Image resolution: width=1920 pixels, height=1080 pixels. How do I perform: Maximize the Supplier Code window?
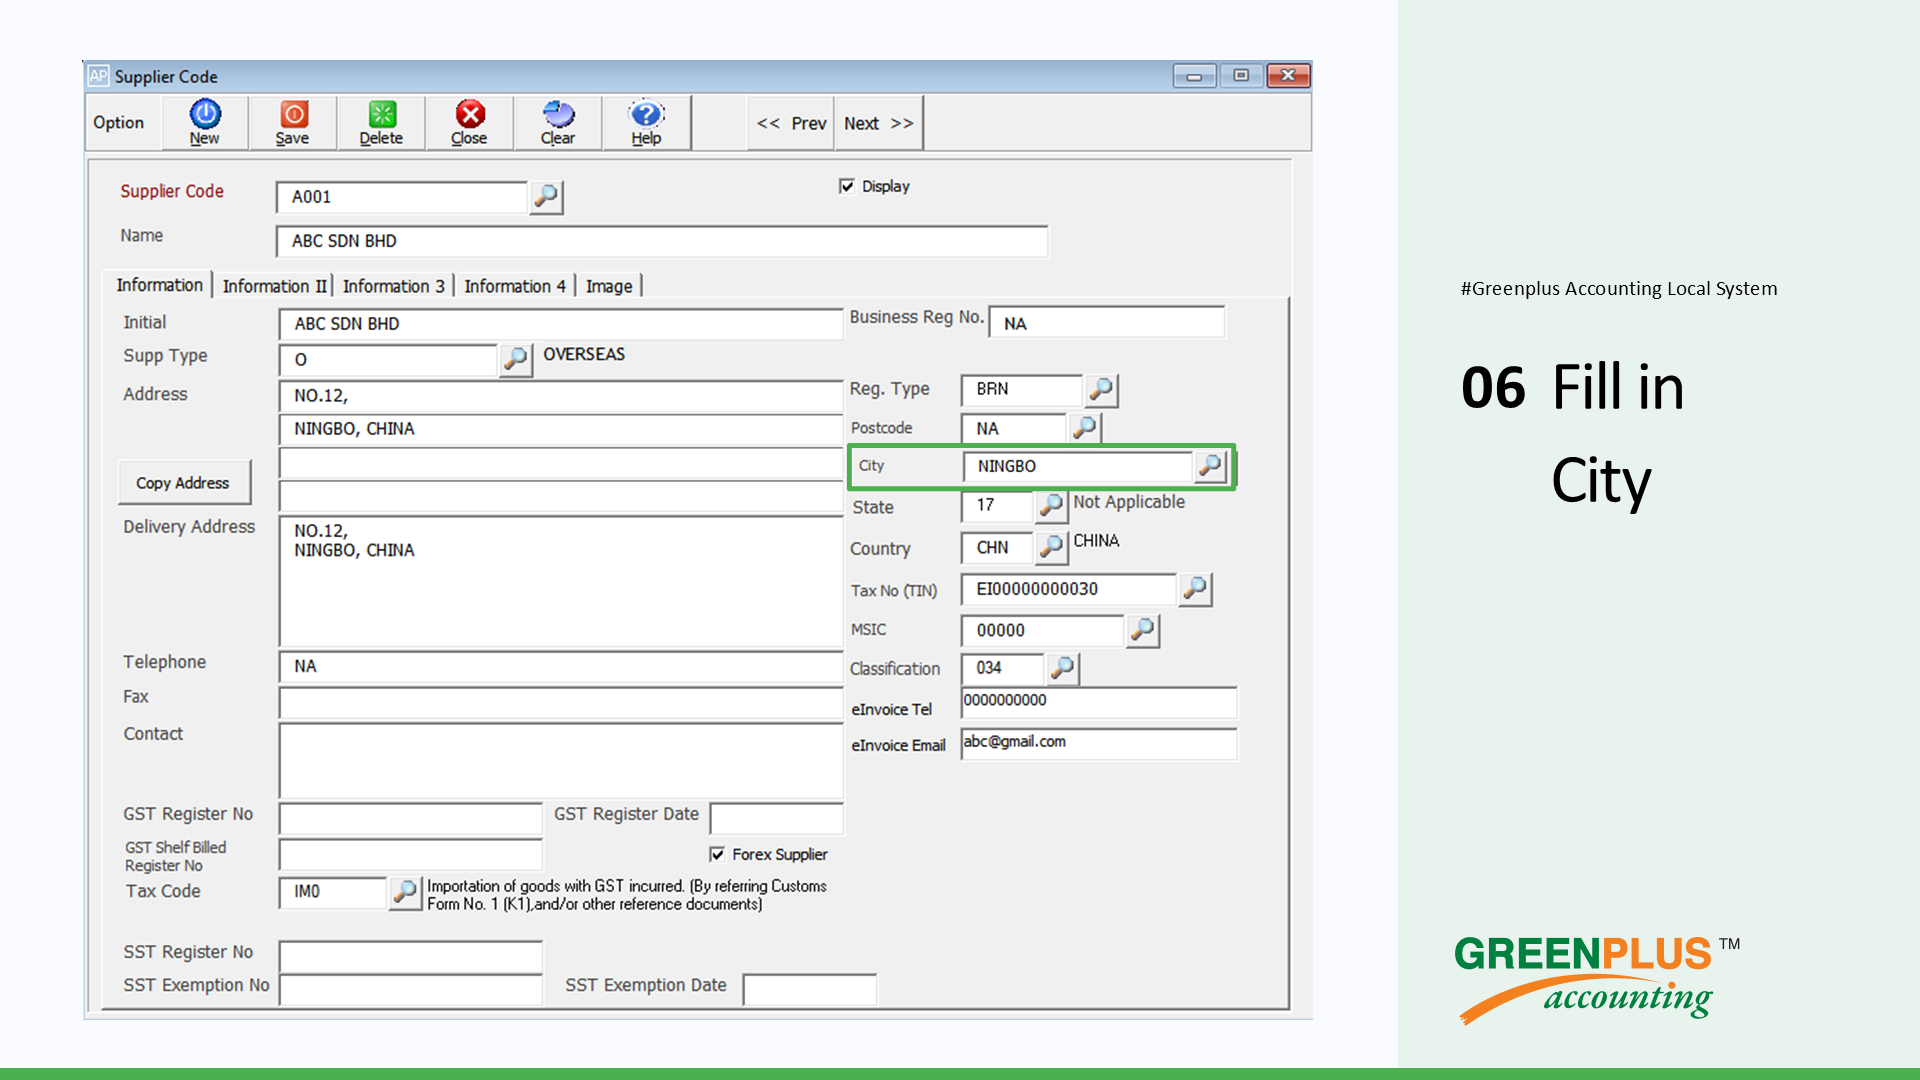[x=1241, y=76]
